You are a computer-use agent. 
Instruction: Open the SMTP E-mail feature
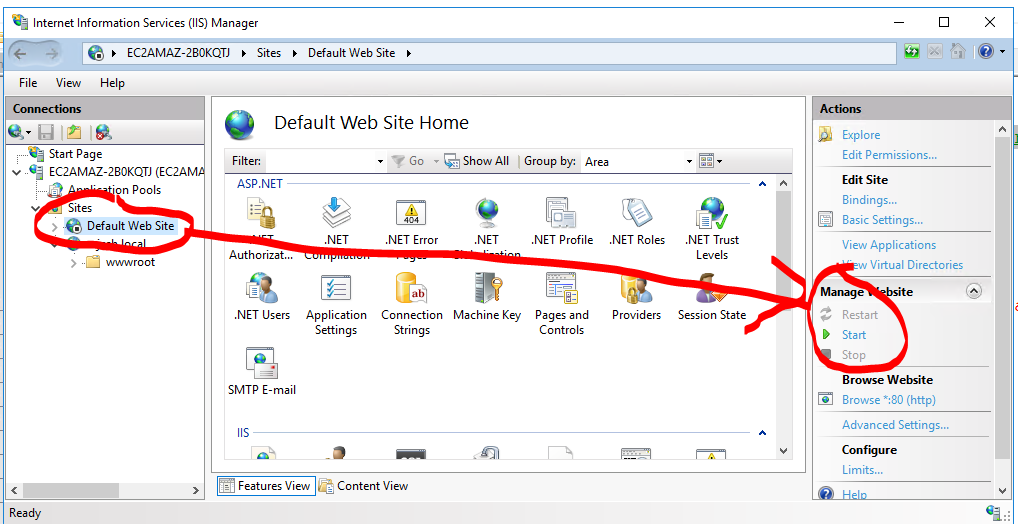[261, 365]
